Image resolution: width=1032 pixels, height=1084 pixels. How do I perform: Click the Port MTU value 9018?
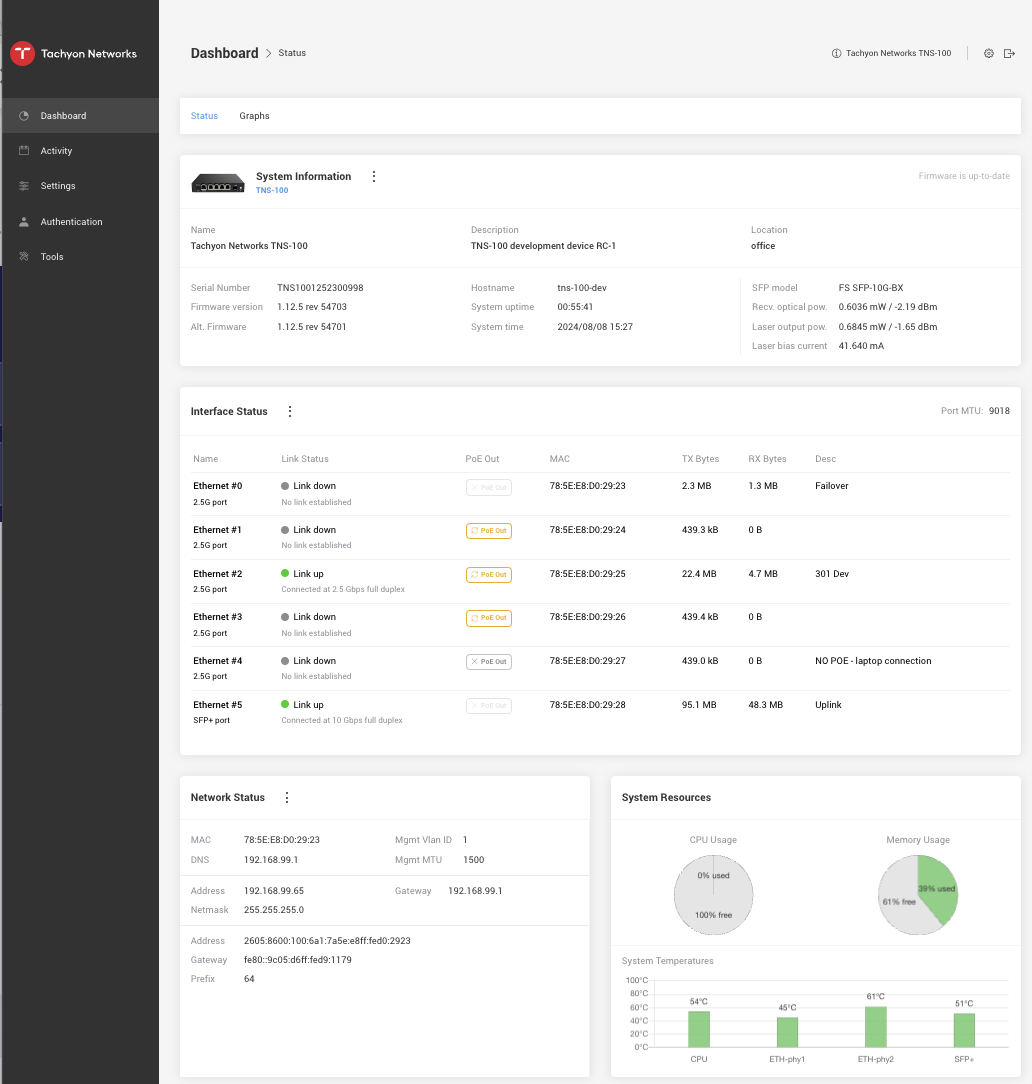pyautogui.click(x=999, y=411)
